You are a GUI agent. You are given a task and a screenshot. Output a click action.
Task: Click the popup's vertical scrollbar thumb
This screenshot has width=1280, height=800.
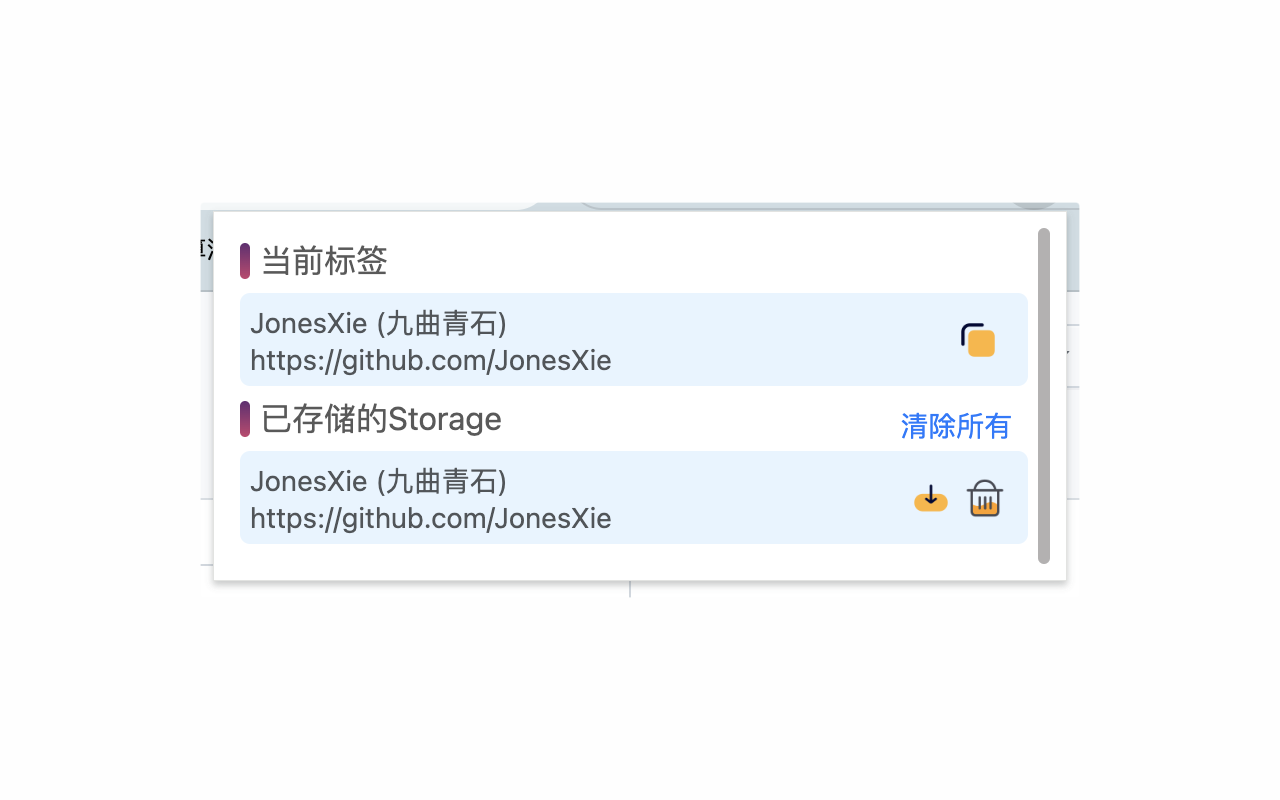[x=1044, y=395]
